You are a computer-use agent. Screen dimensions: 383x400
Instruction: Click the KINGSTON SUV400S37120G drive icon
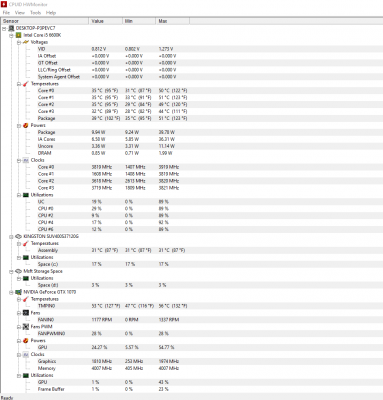point(19,236)
